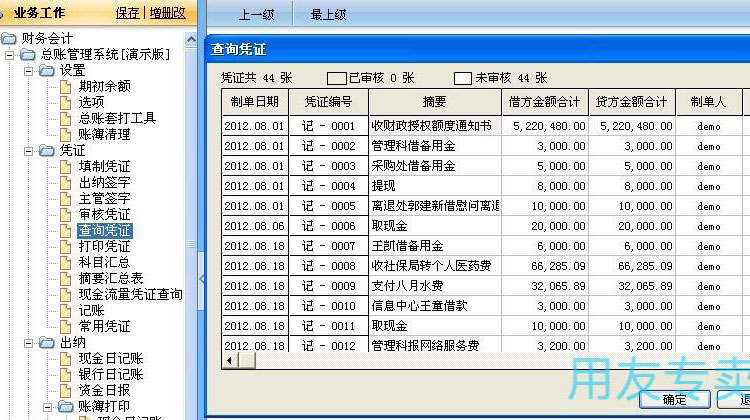Open 审核凭证 tree item label

coord(104,215)
